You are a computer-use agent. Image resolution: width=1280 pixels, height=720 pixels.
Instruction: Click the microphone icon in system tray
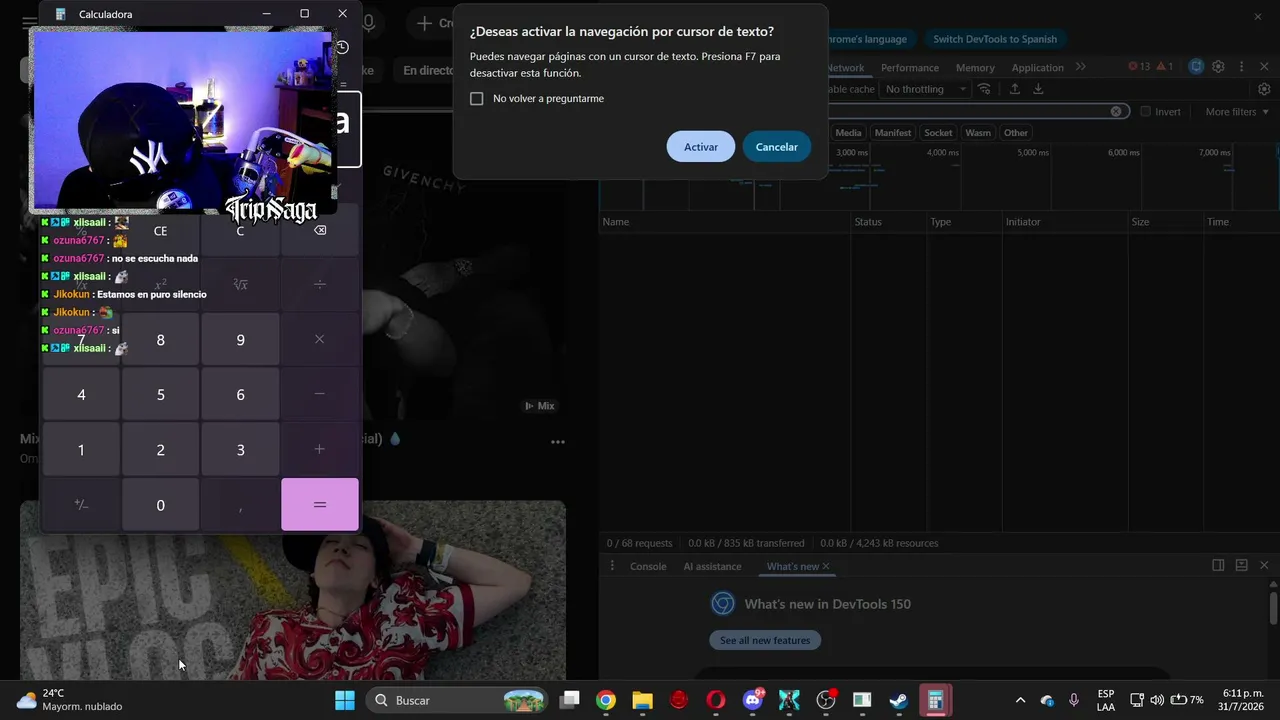pos(1074,700)
